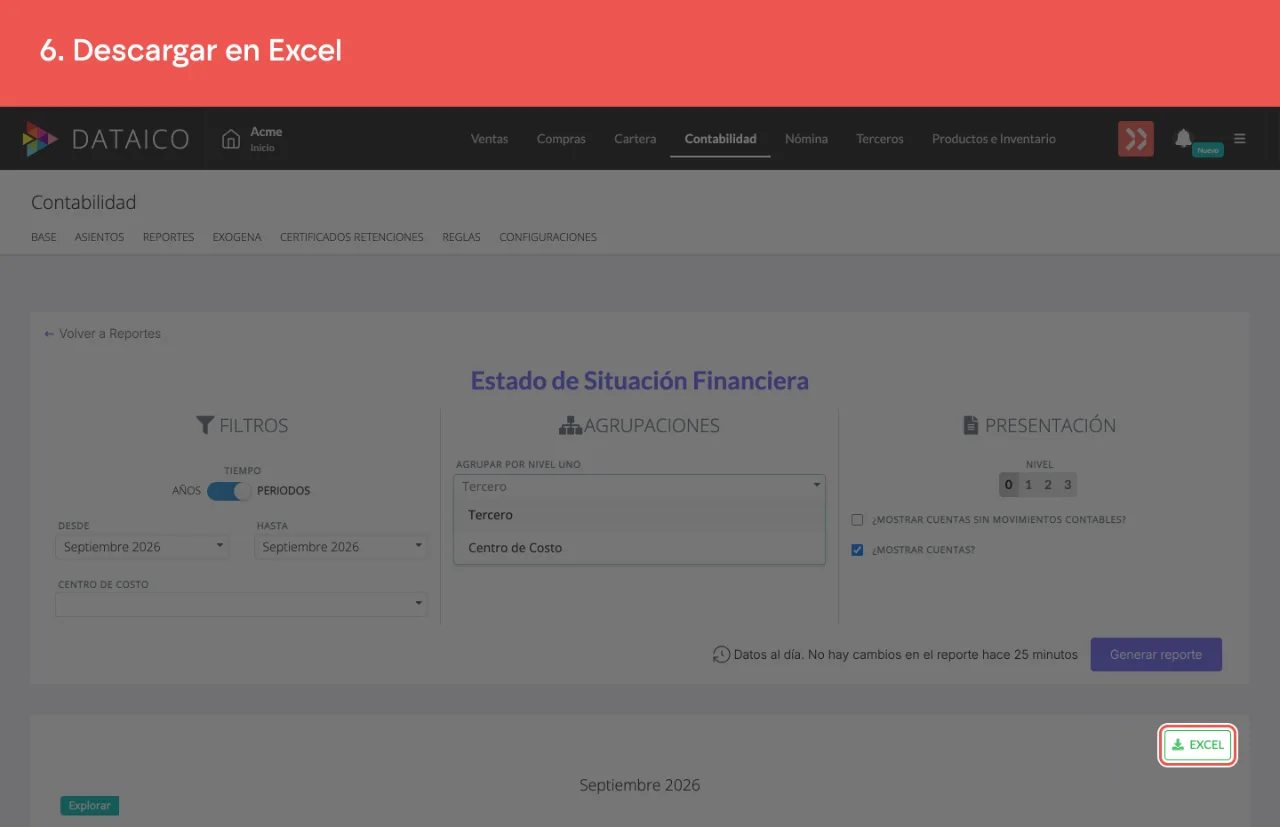The image size is (1280, 827).
Task: Go to Ventas menu
Action: 489,139
